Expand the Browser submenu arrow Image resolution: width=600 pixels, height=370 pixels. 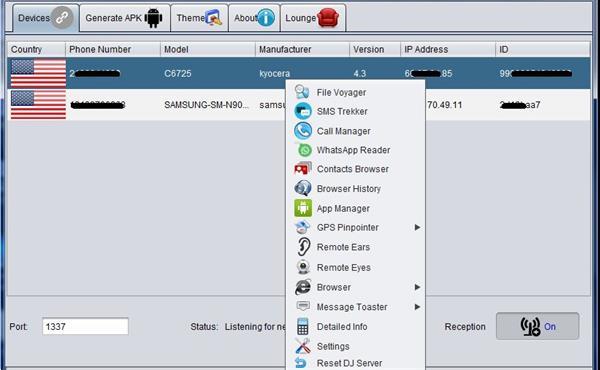point(417,287)
